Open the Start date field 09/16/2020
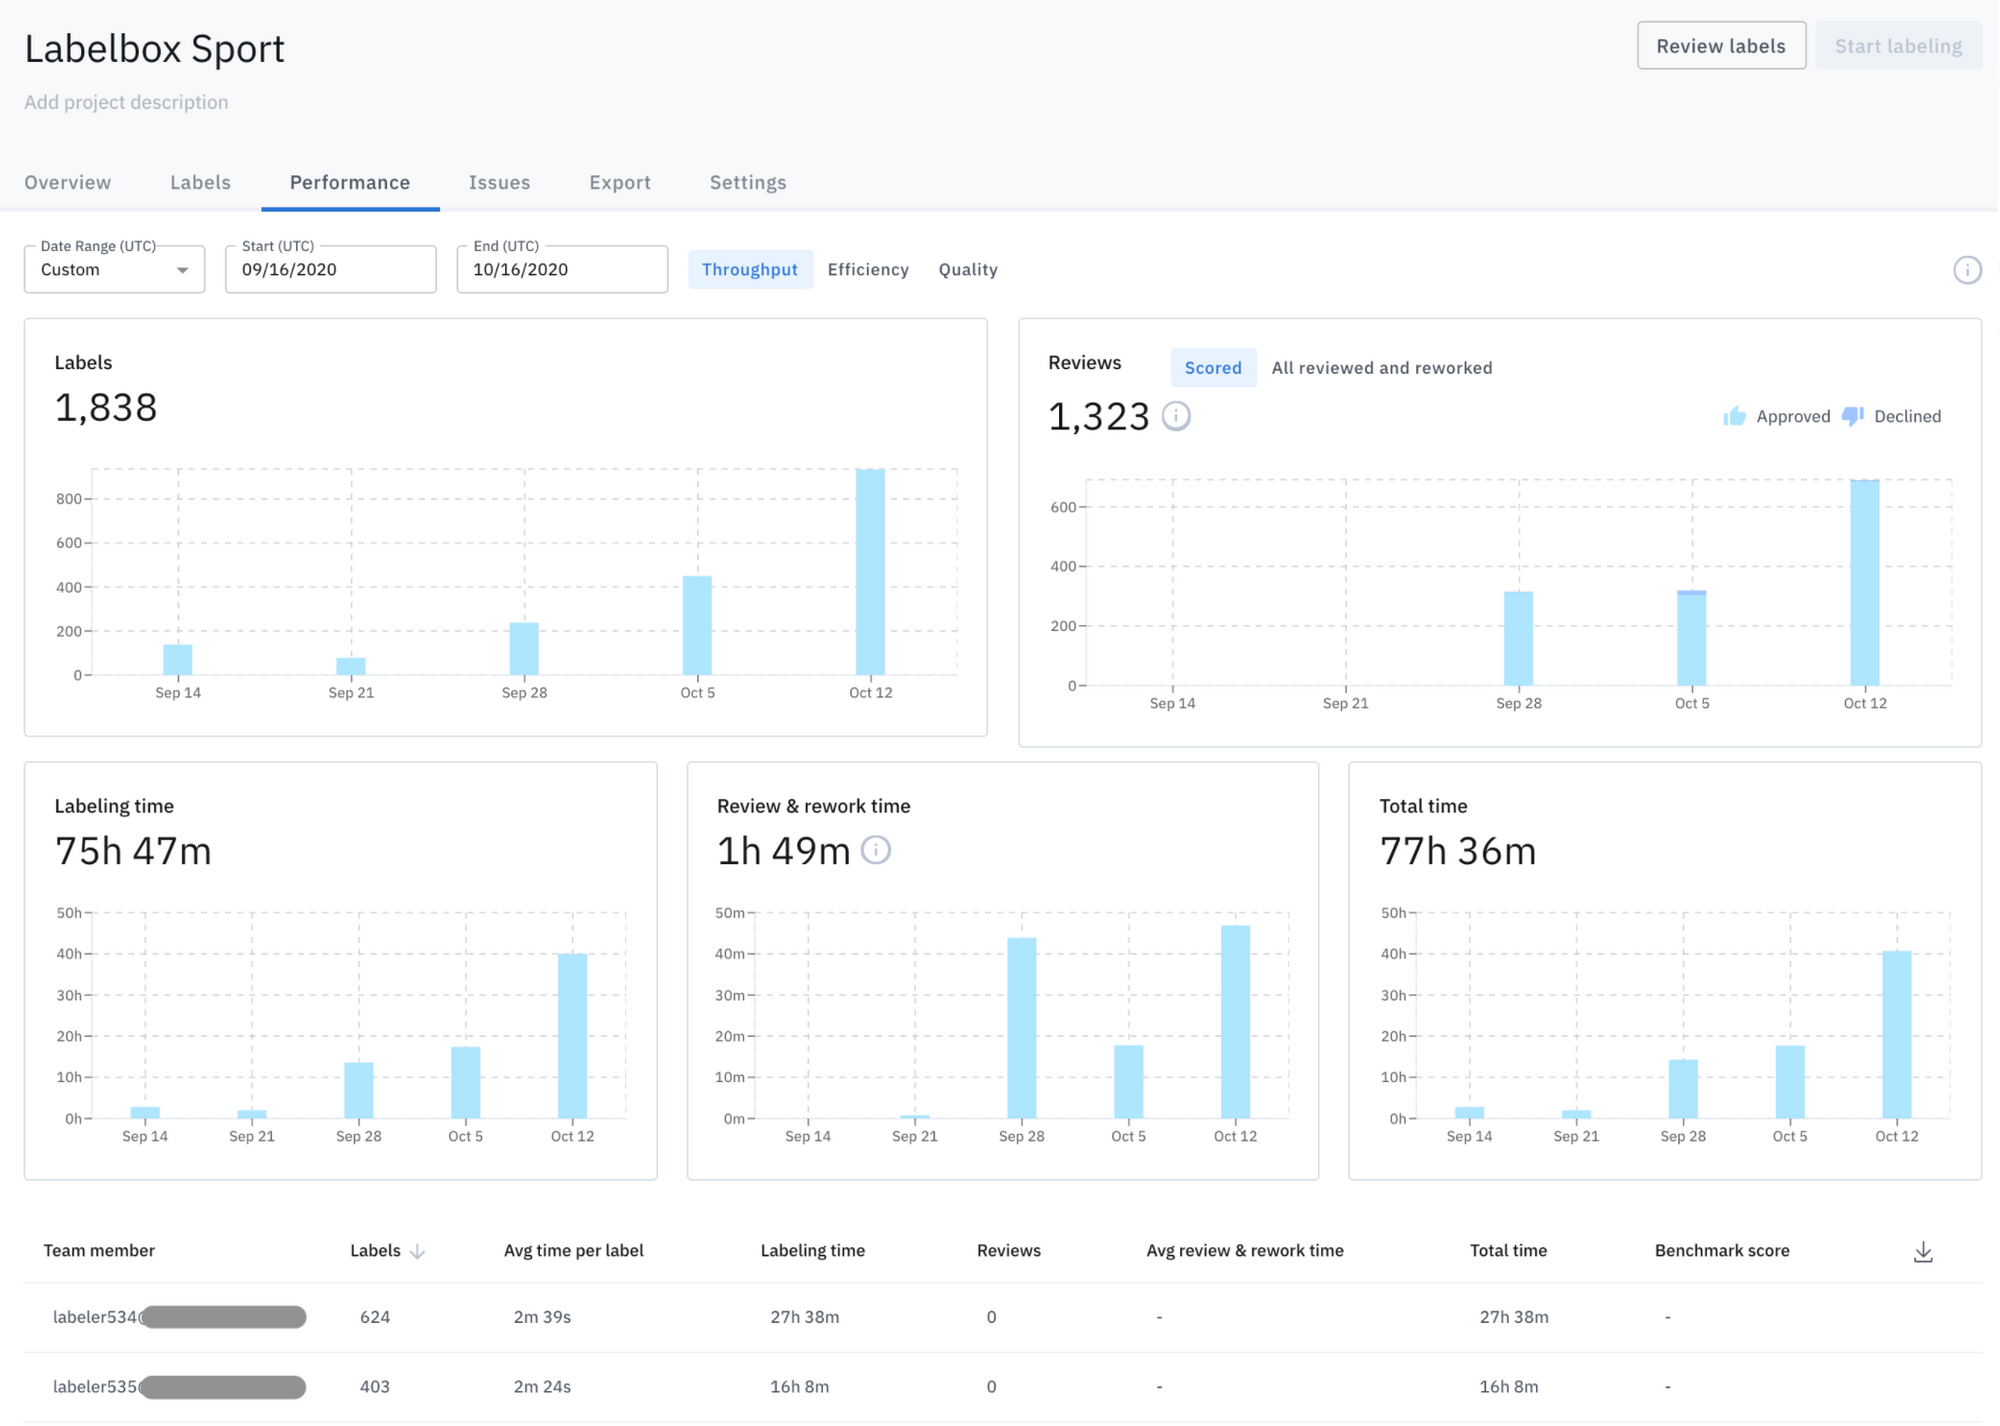2000x1426 pixels. point(331,270)
